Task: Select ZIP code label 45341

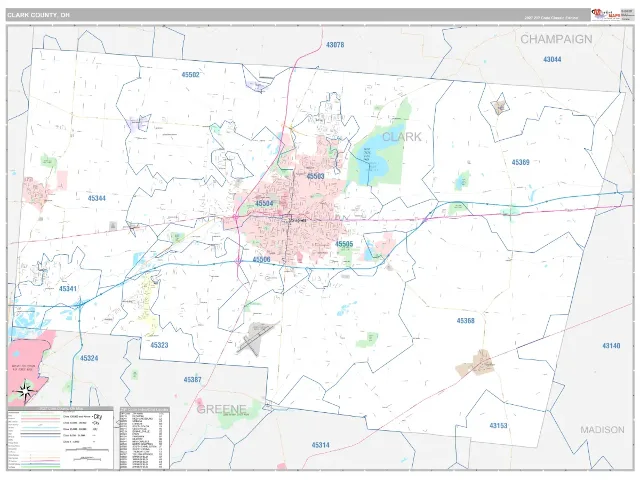Action: coord(68,289)
